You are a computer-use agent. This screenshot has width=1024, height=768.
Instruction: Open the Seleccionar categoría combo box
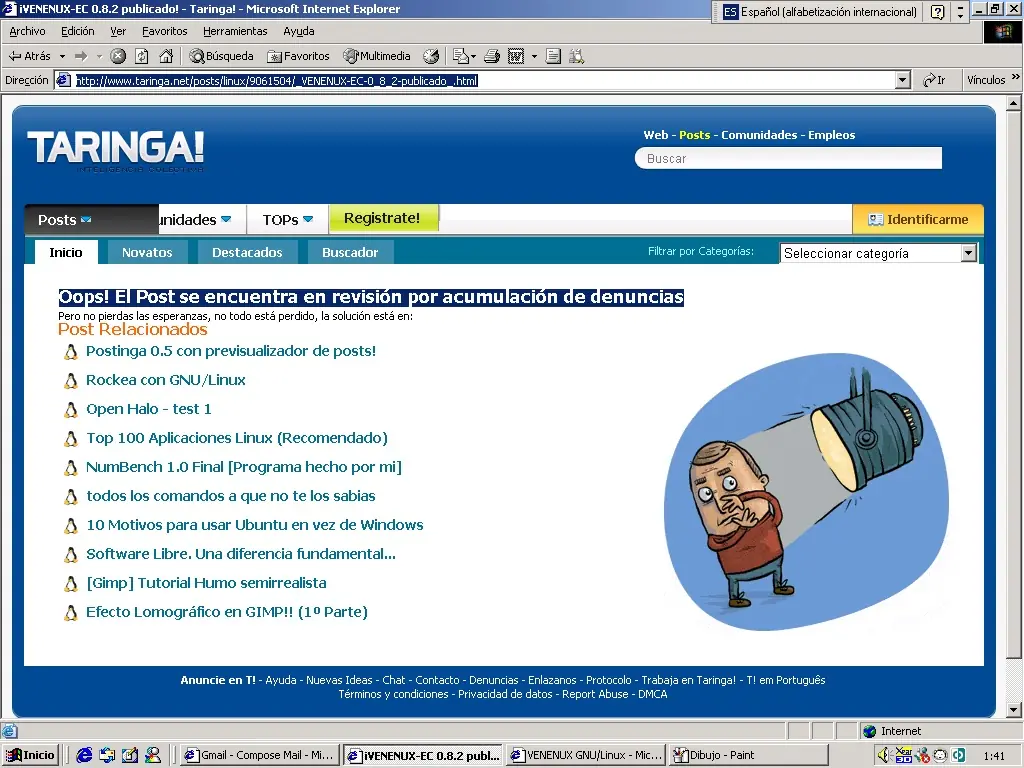878,253
